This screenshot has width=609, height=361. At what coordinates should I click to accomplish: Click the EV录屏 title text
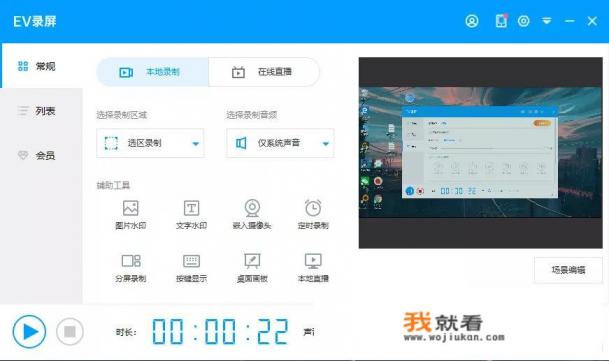(x=35, y=21)
